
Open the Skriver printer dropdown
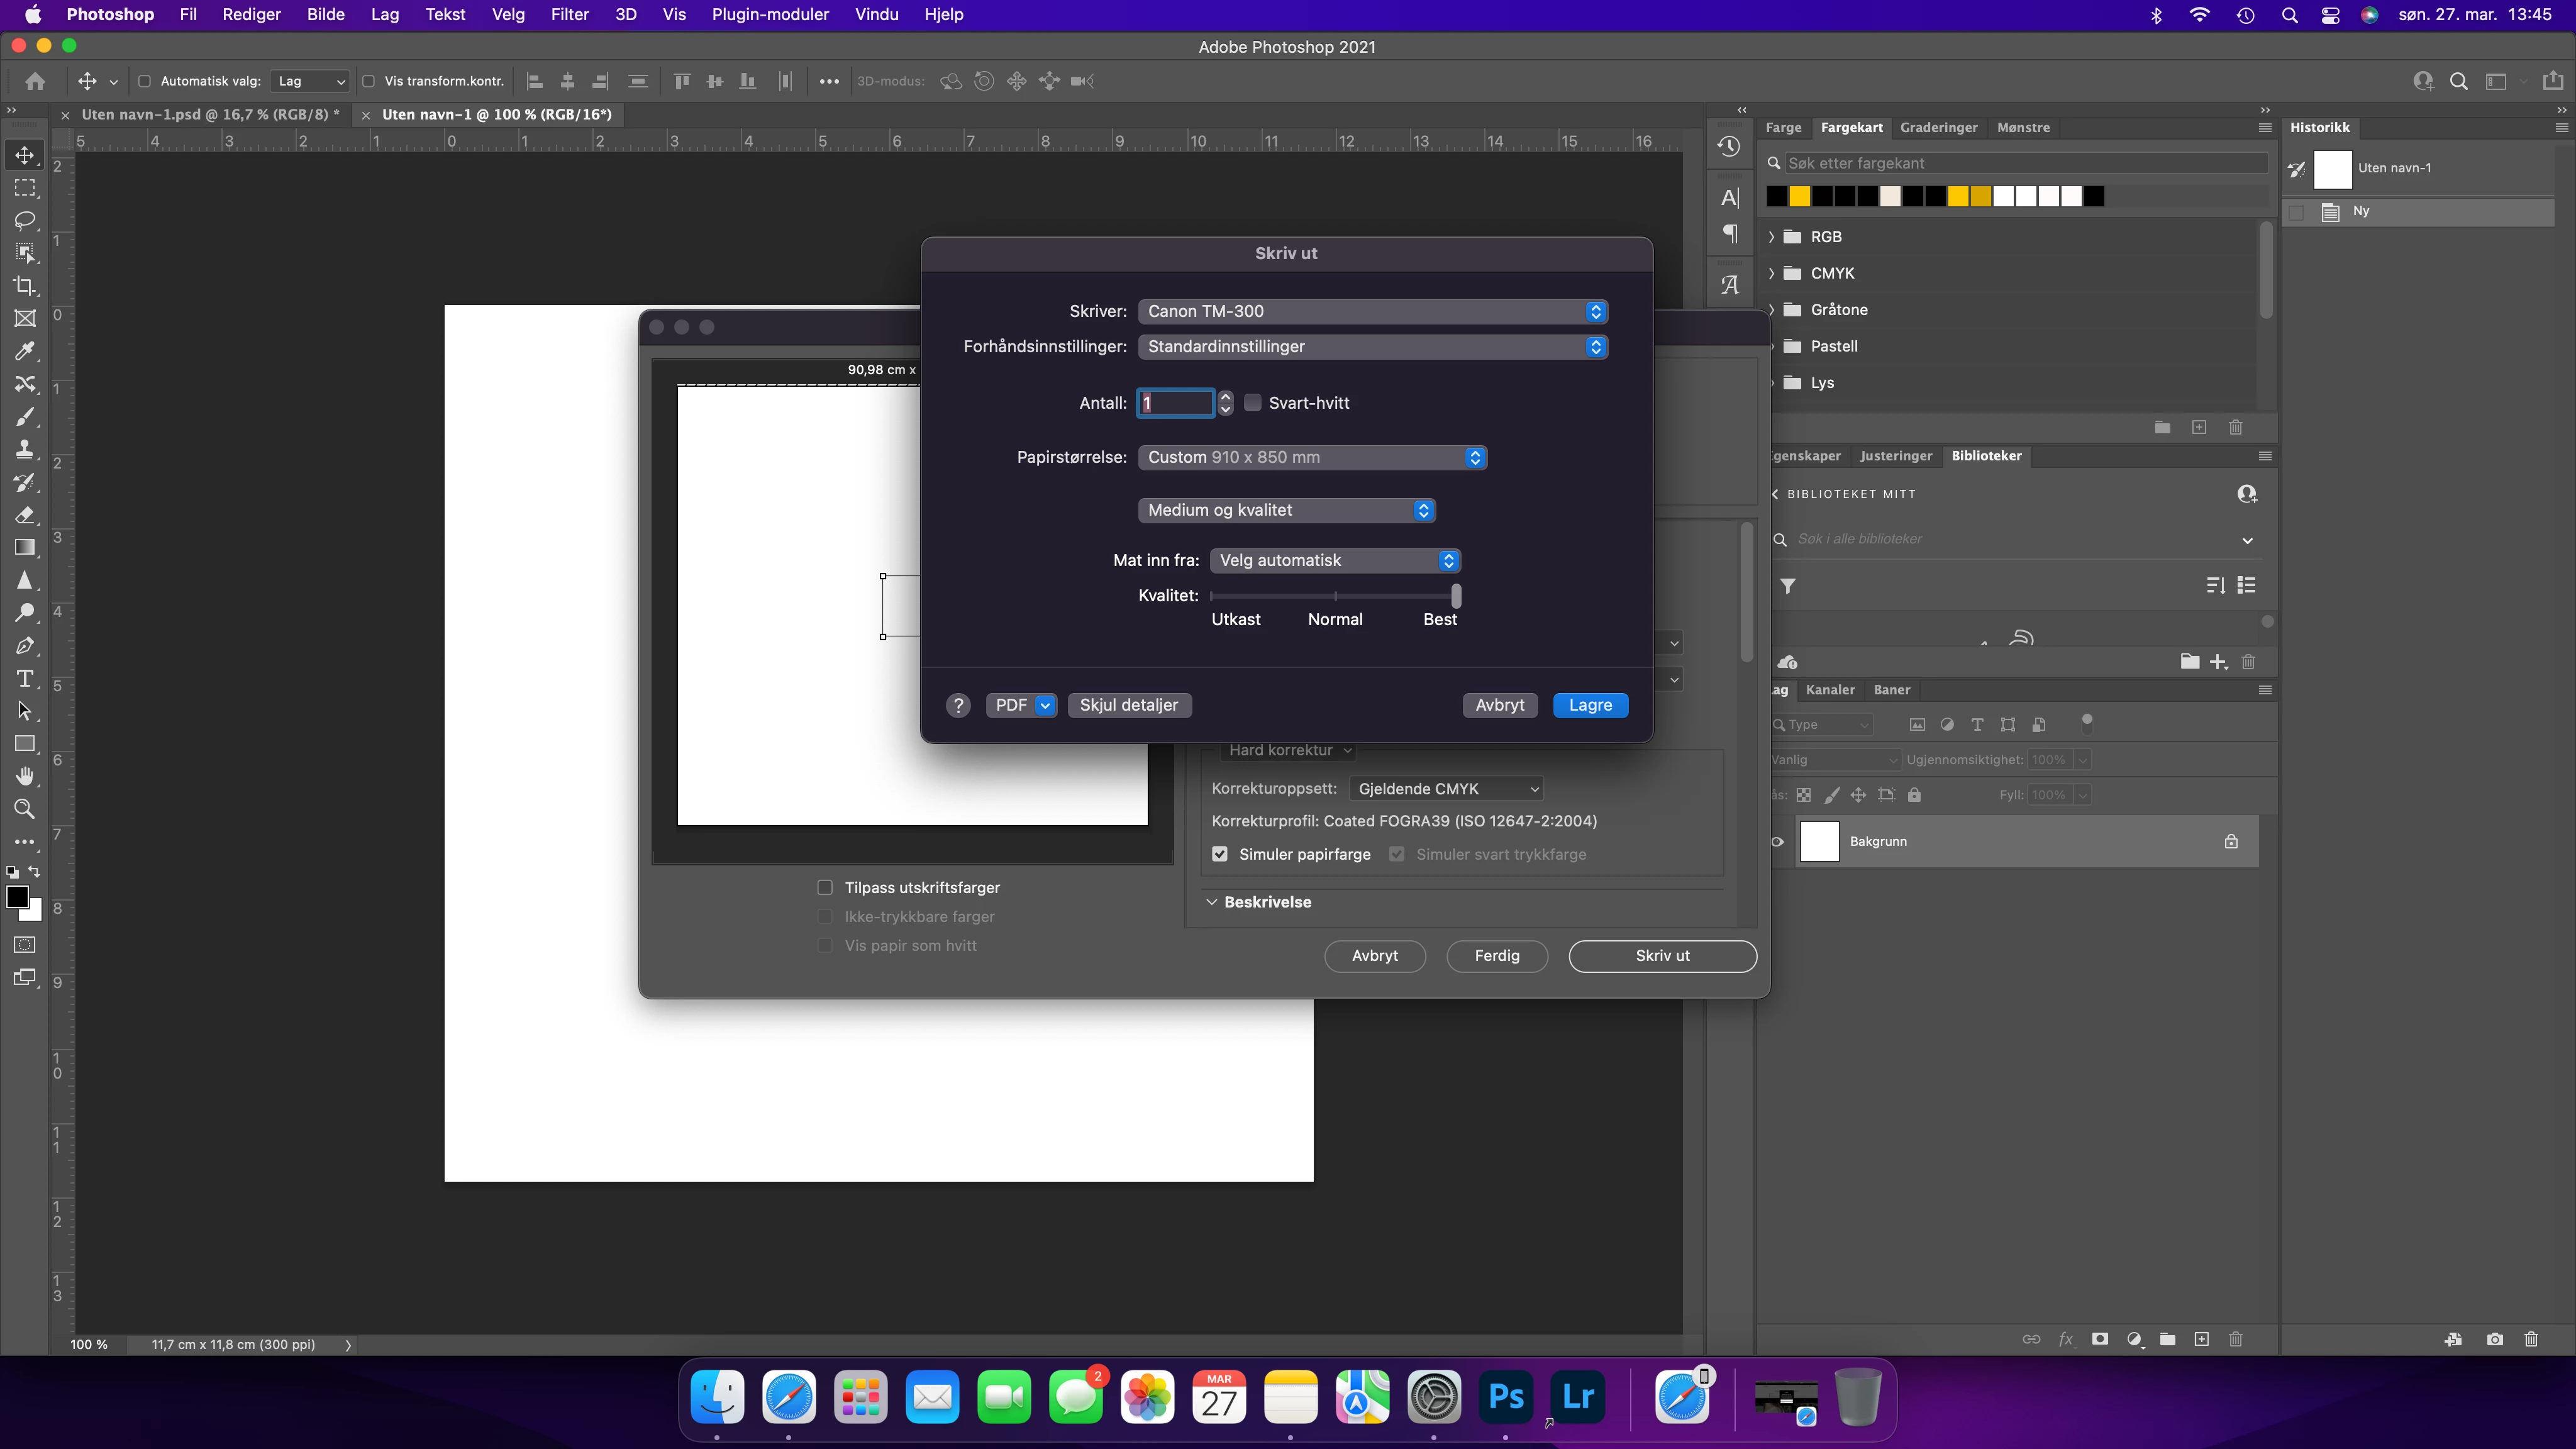point(1372,311)
